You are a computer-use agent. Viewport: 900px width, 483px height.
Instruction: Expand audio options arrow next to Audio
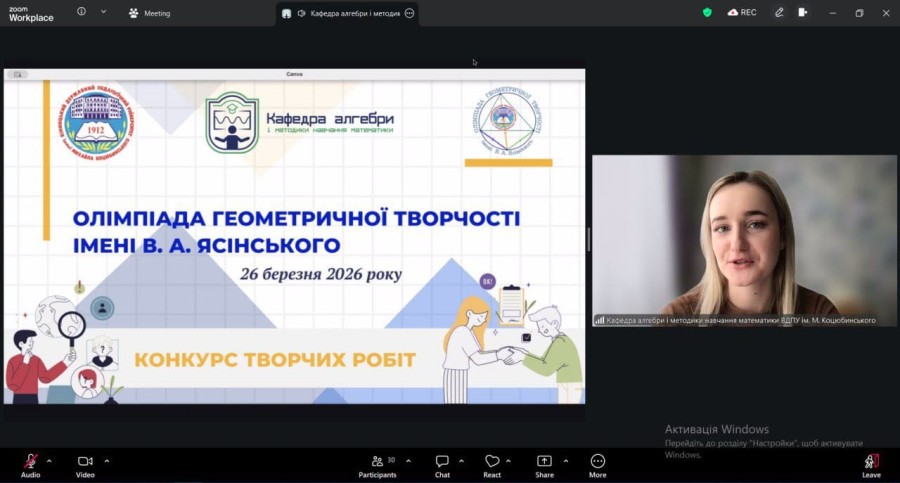(49, 461)
